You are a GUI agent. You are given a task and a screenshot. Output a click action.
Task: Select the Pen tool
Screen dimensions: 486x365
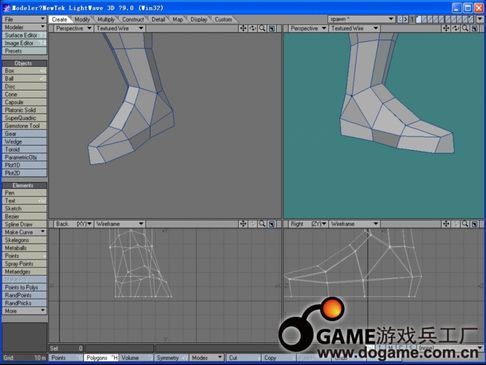coord(24,193)
